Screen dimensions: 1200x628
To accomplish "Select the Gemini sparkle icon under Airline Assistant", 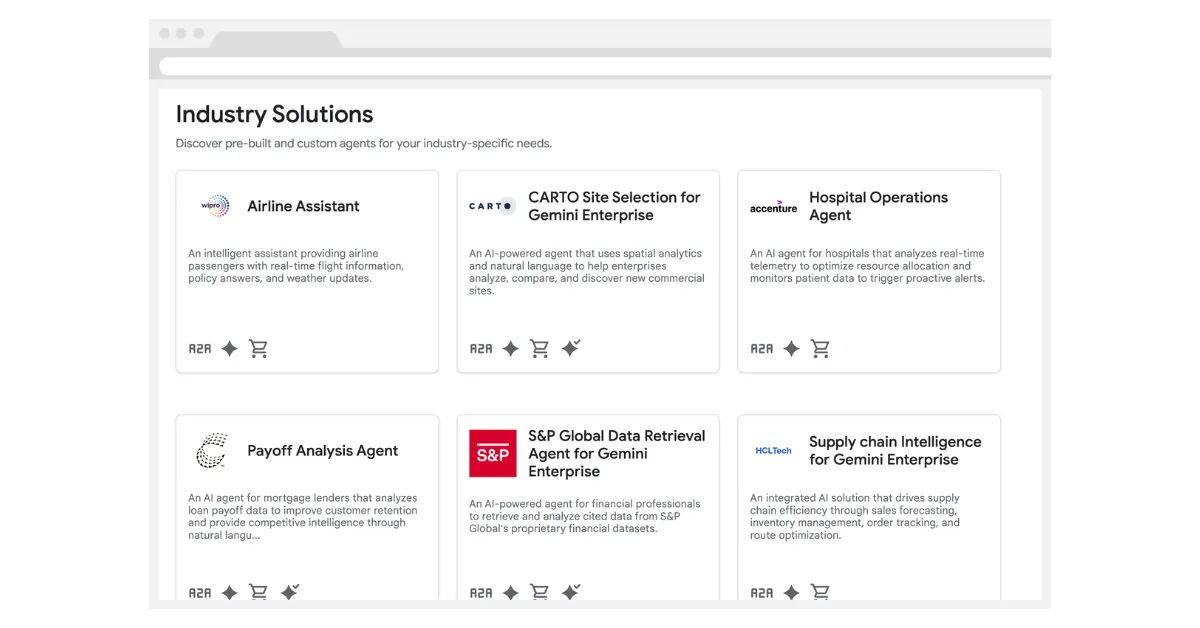I will tap(228, 348).
